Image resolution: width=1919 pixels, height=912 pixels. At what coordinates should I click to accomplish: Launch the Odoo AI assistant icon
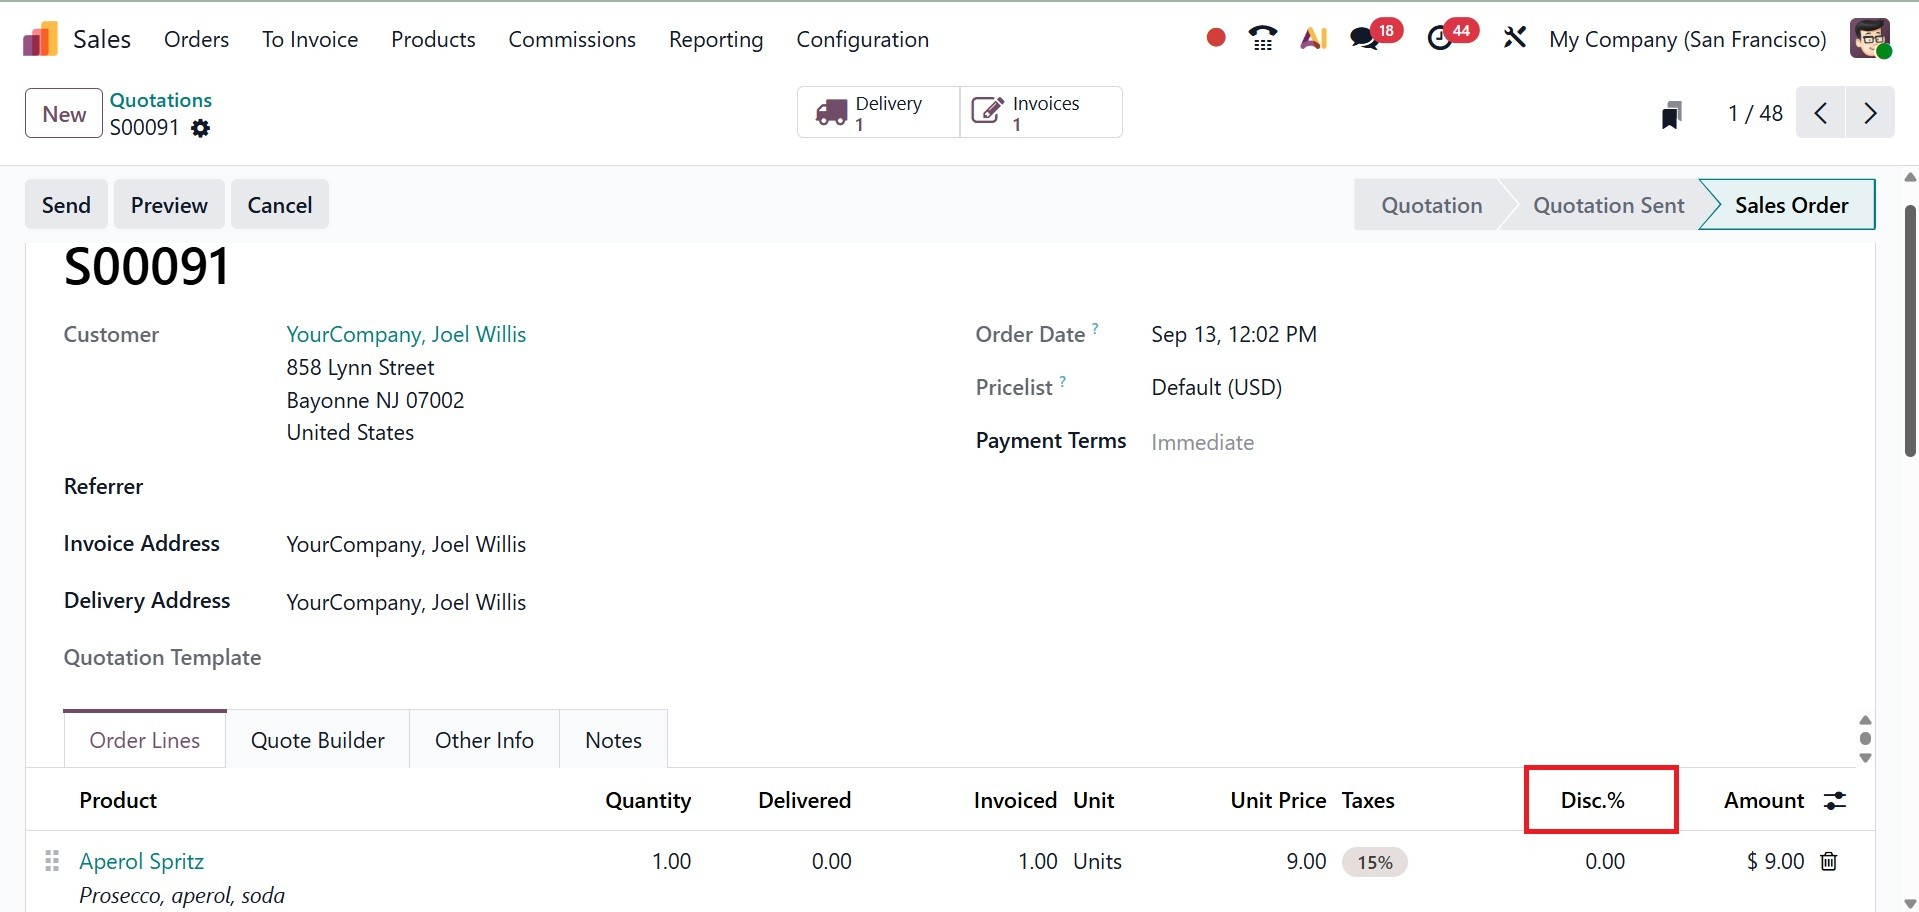point(1313,38)
